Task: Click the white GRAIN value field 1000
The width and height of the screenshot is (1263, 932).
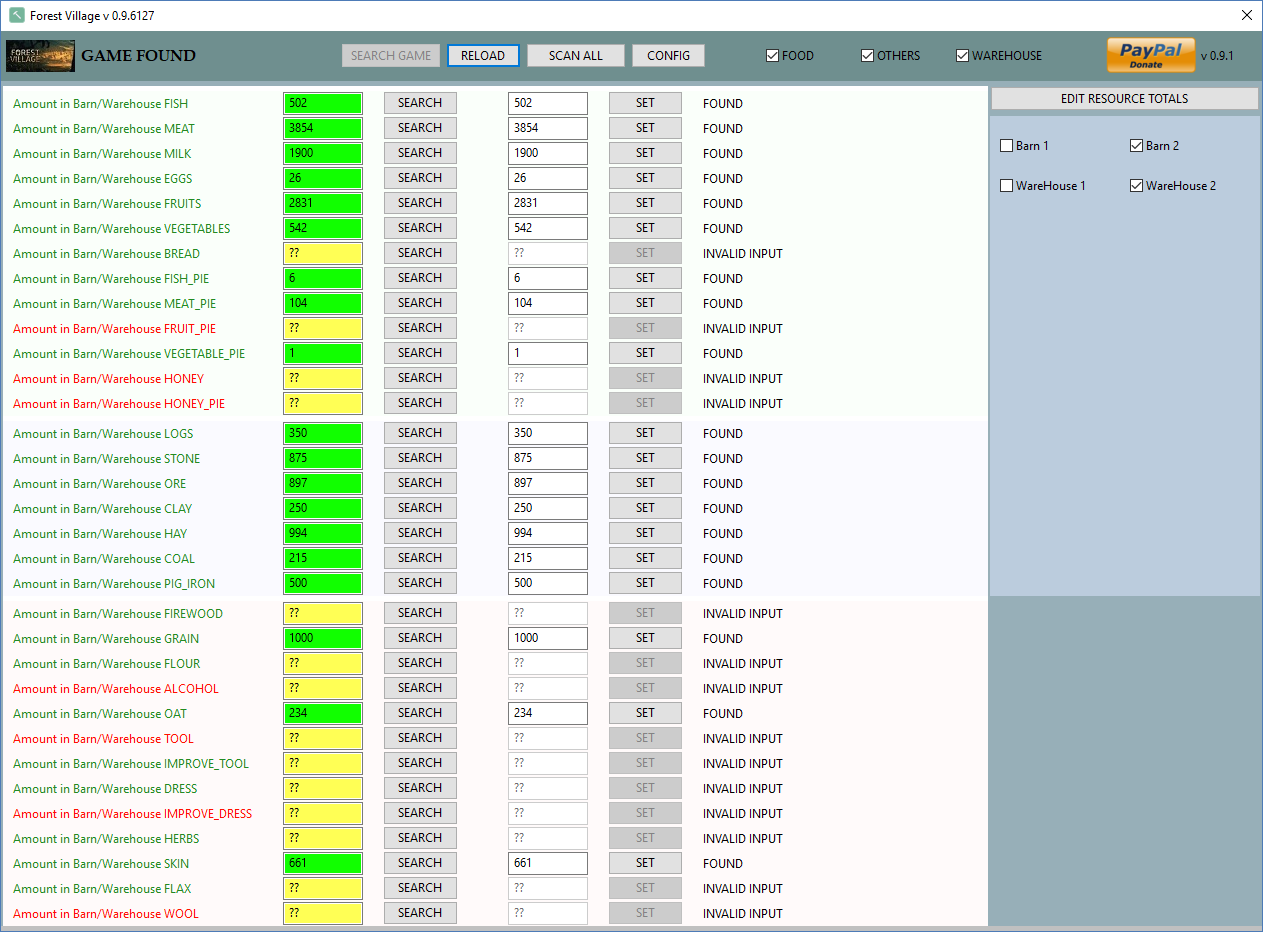Action: point(548,638)
